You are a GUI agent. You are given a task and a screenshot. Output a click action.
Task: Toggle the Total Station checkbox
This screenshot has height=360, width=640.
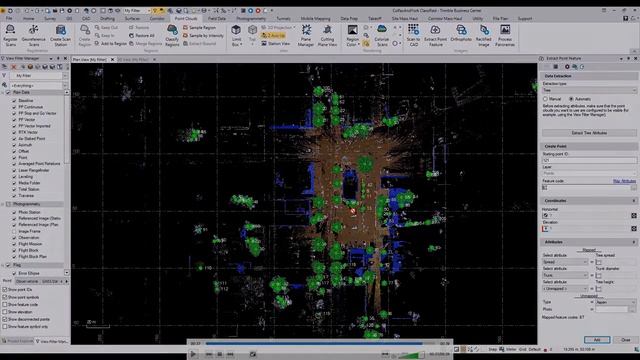14,189
